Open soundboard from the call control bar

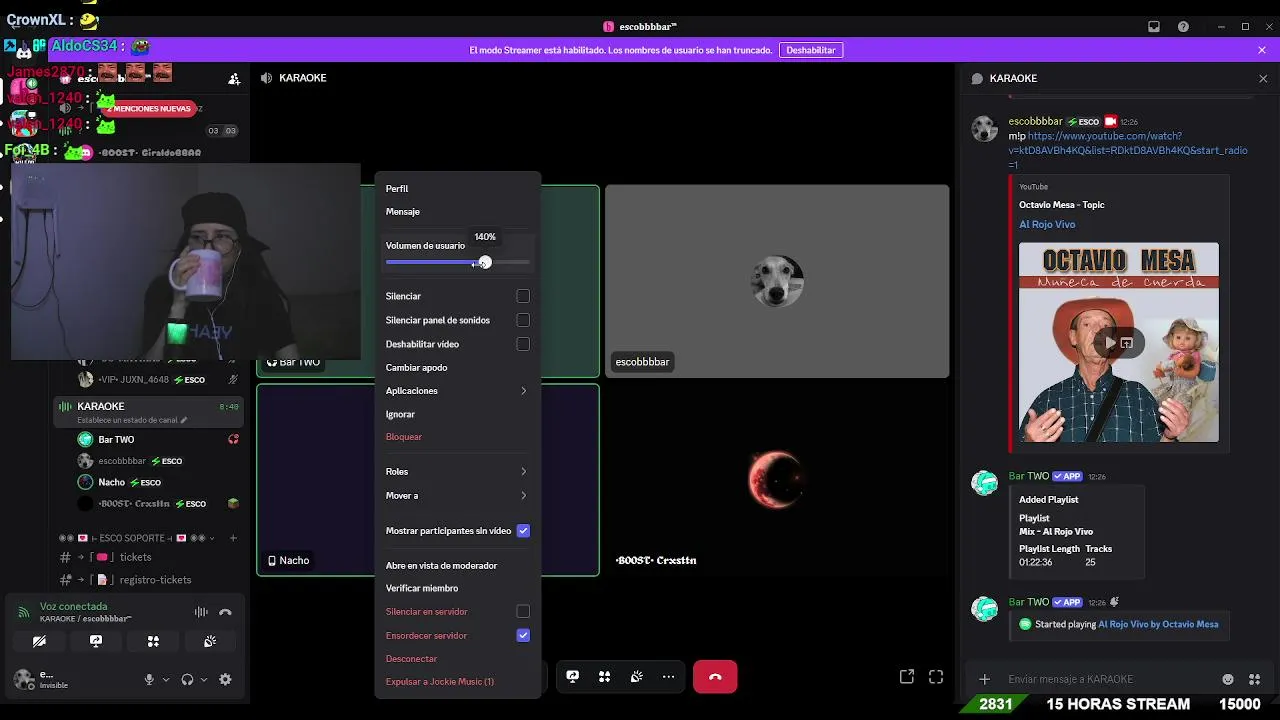point(636,677)
